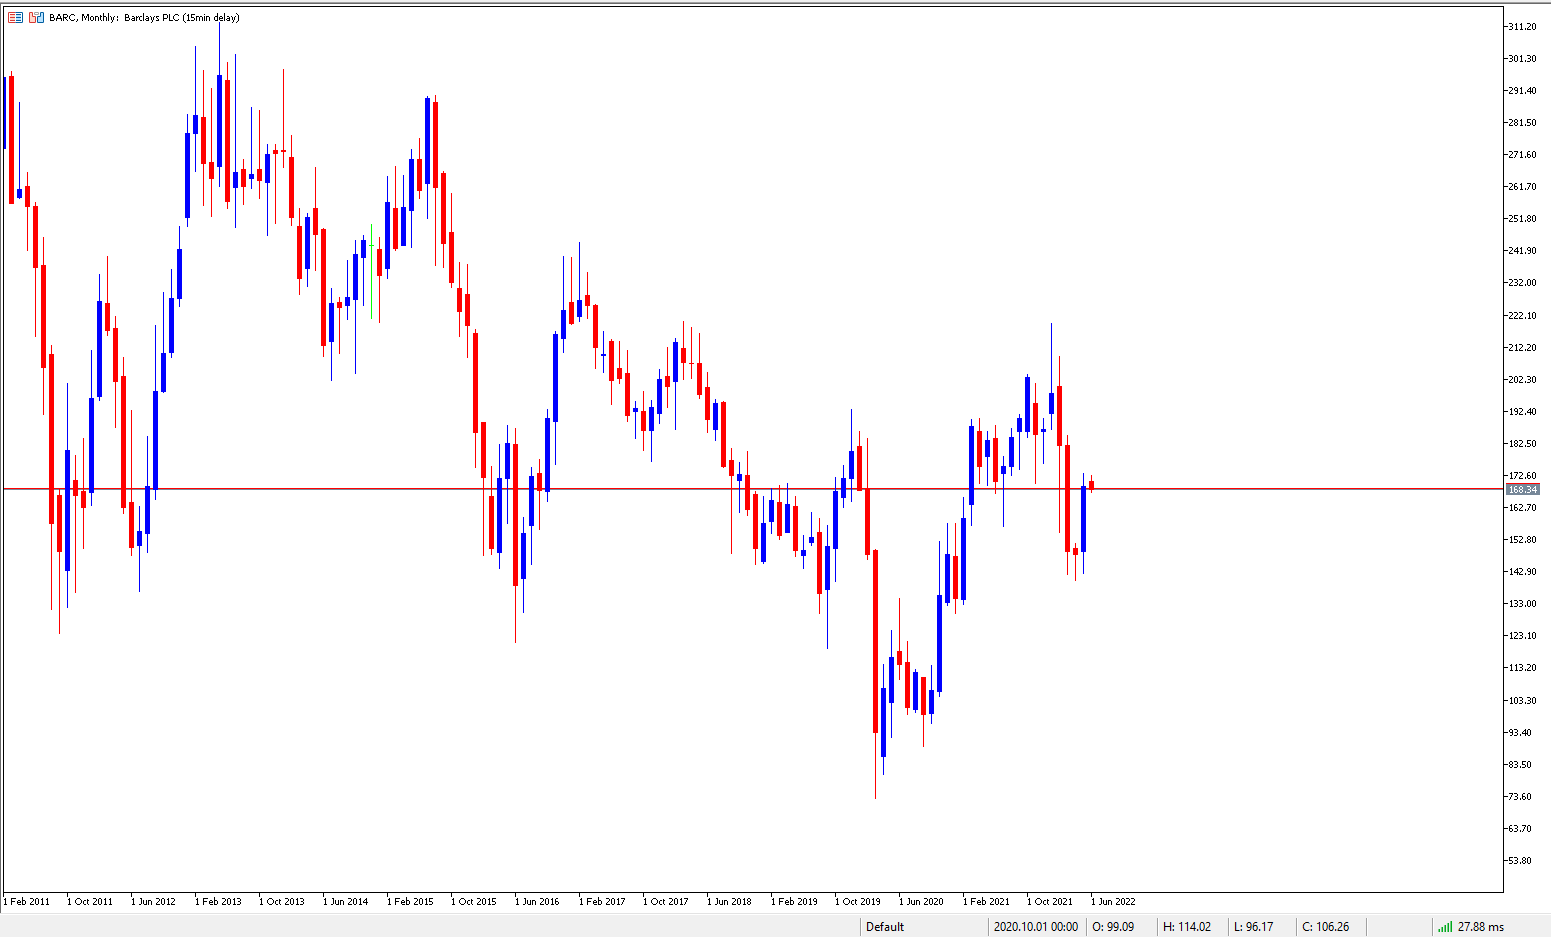The image size is (1551, 937).
Task: Open the Default profile selector in status bar
Action: tap(885, 926)
